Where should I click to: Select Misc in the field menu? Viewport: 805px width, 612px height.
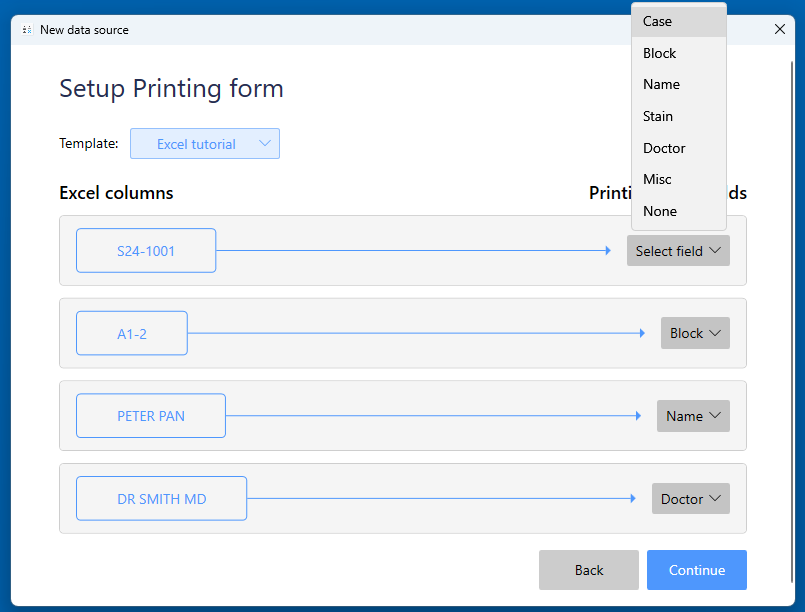(678, 179)
